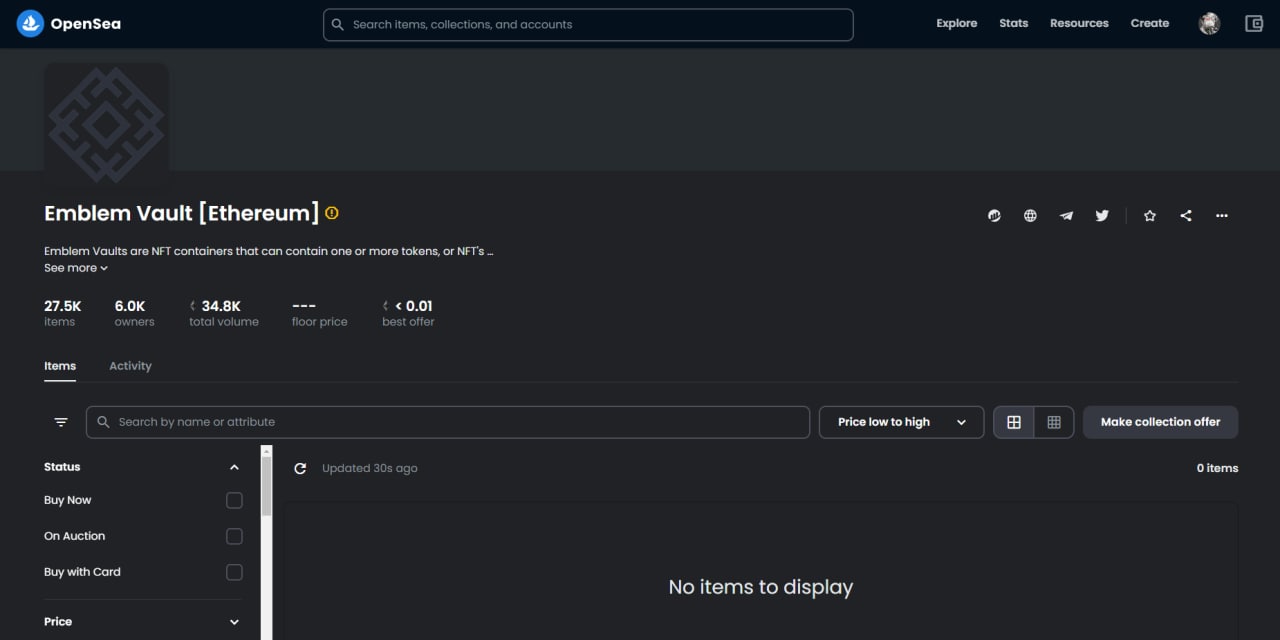Click the 27.5K items stat
This screenshot has width=1280, height=640.
point(62,313)
